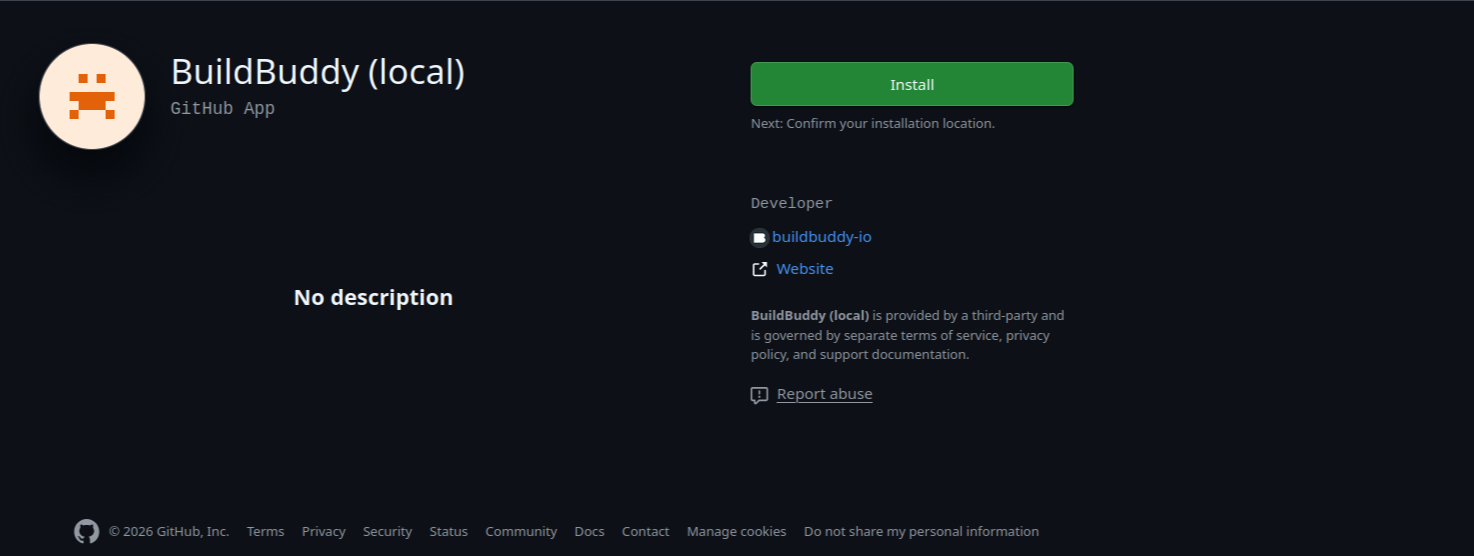1474x556 pixels.
Task: Click the report icon beside Report abuse
Action: [x=760, y=395]
